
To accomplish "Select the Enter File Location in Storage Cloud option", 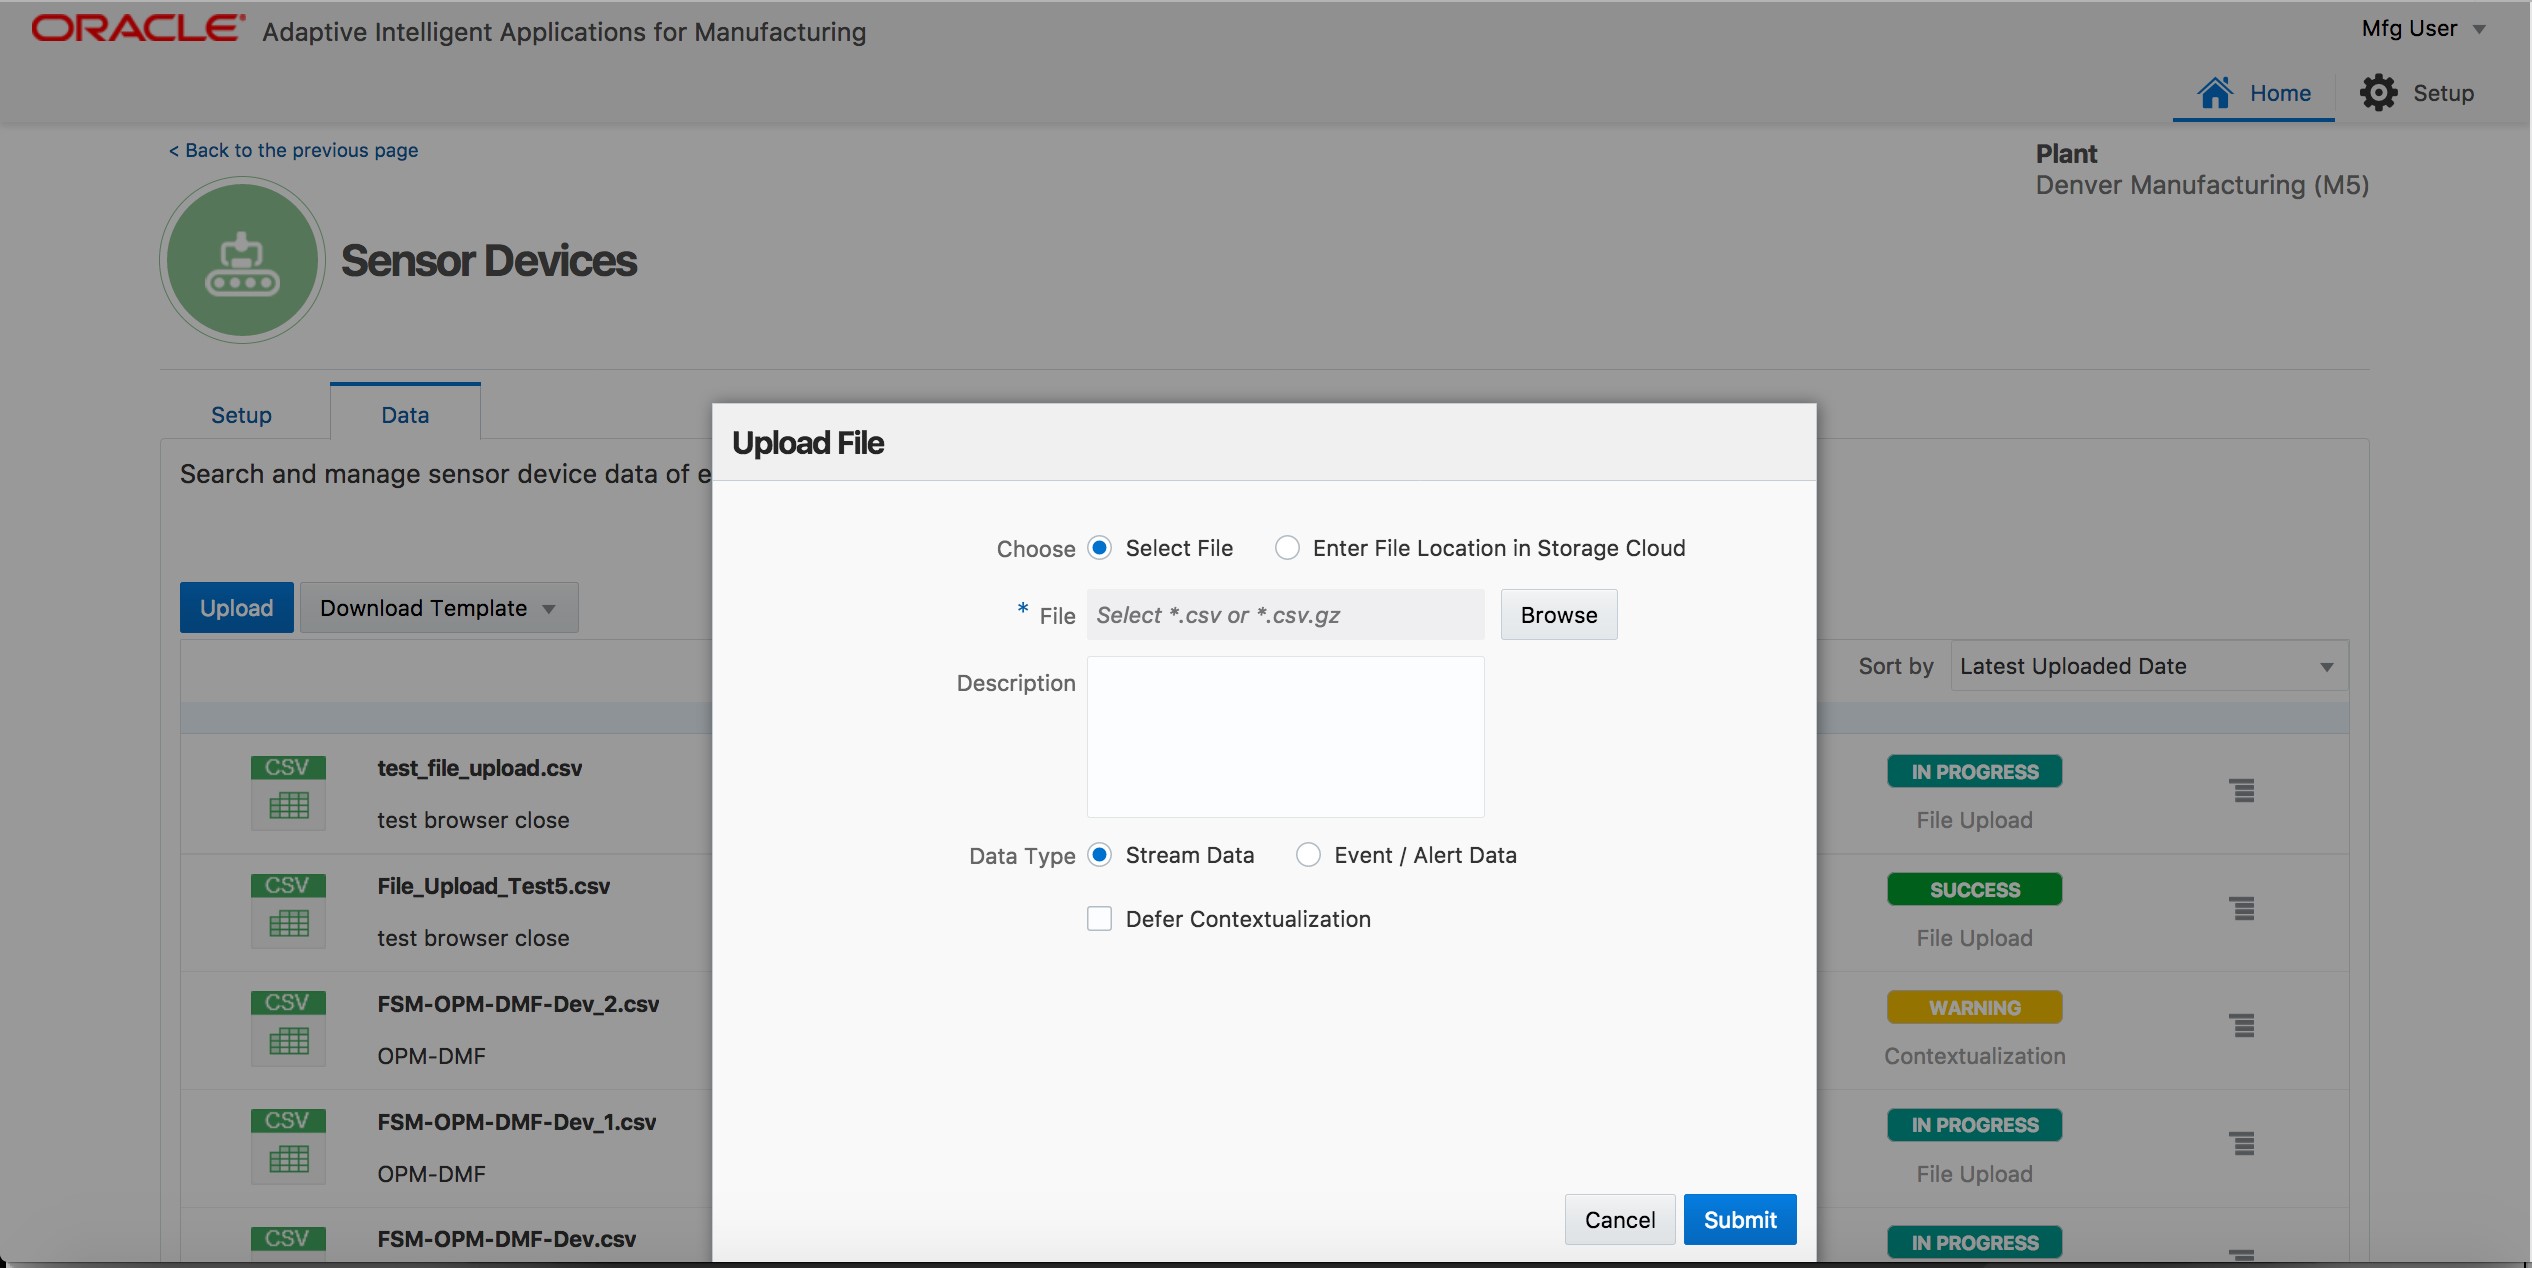I will [x=1287, y=548].
